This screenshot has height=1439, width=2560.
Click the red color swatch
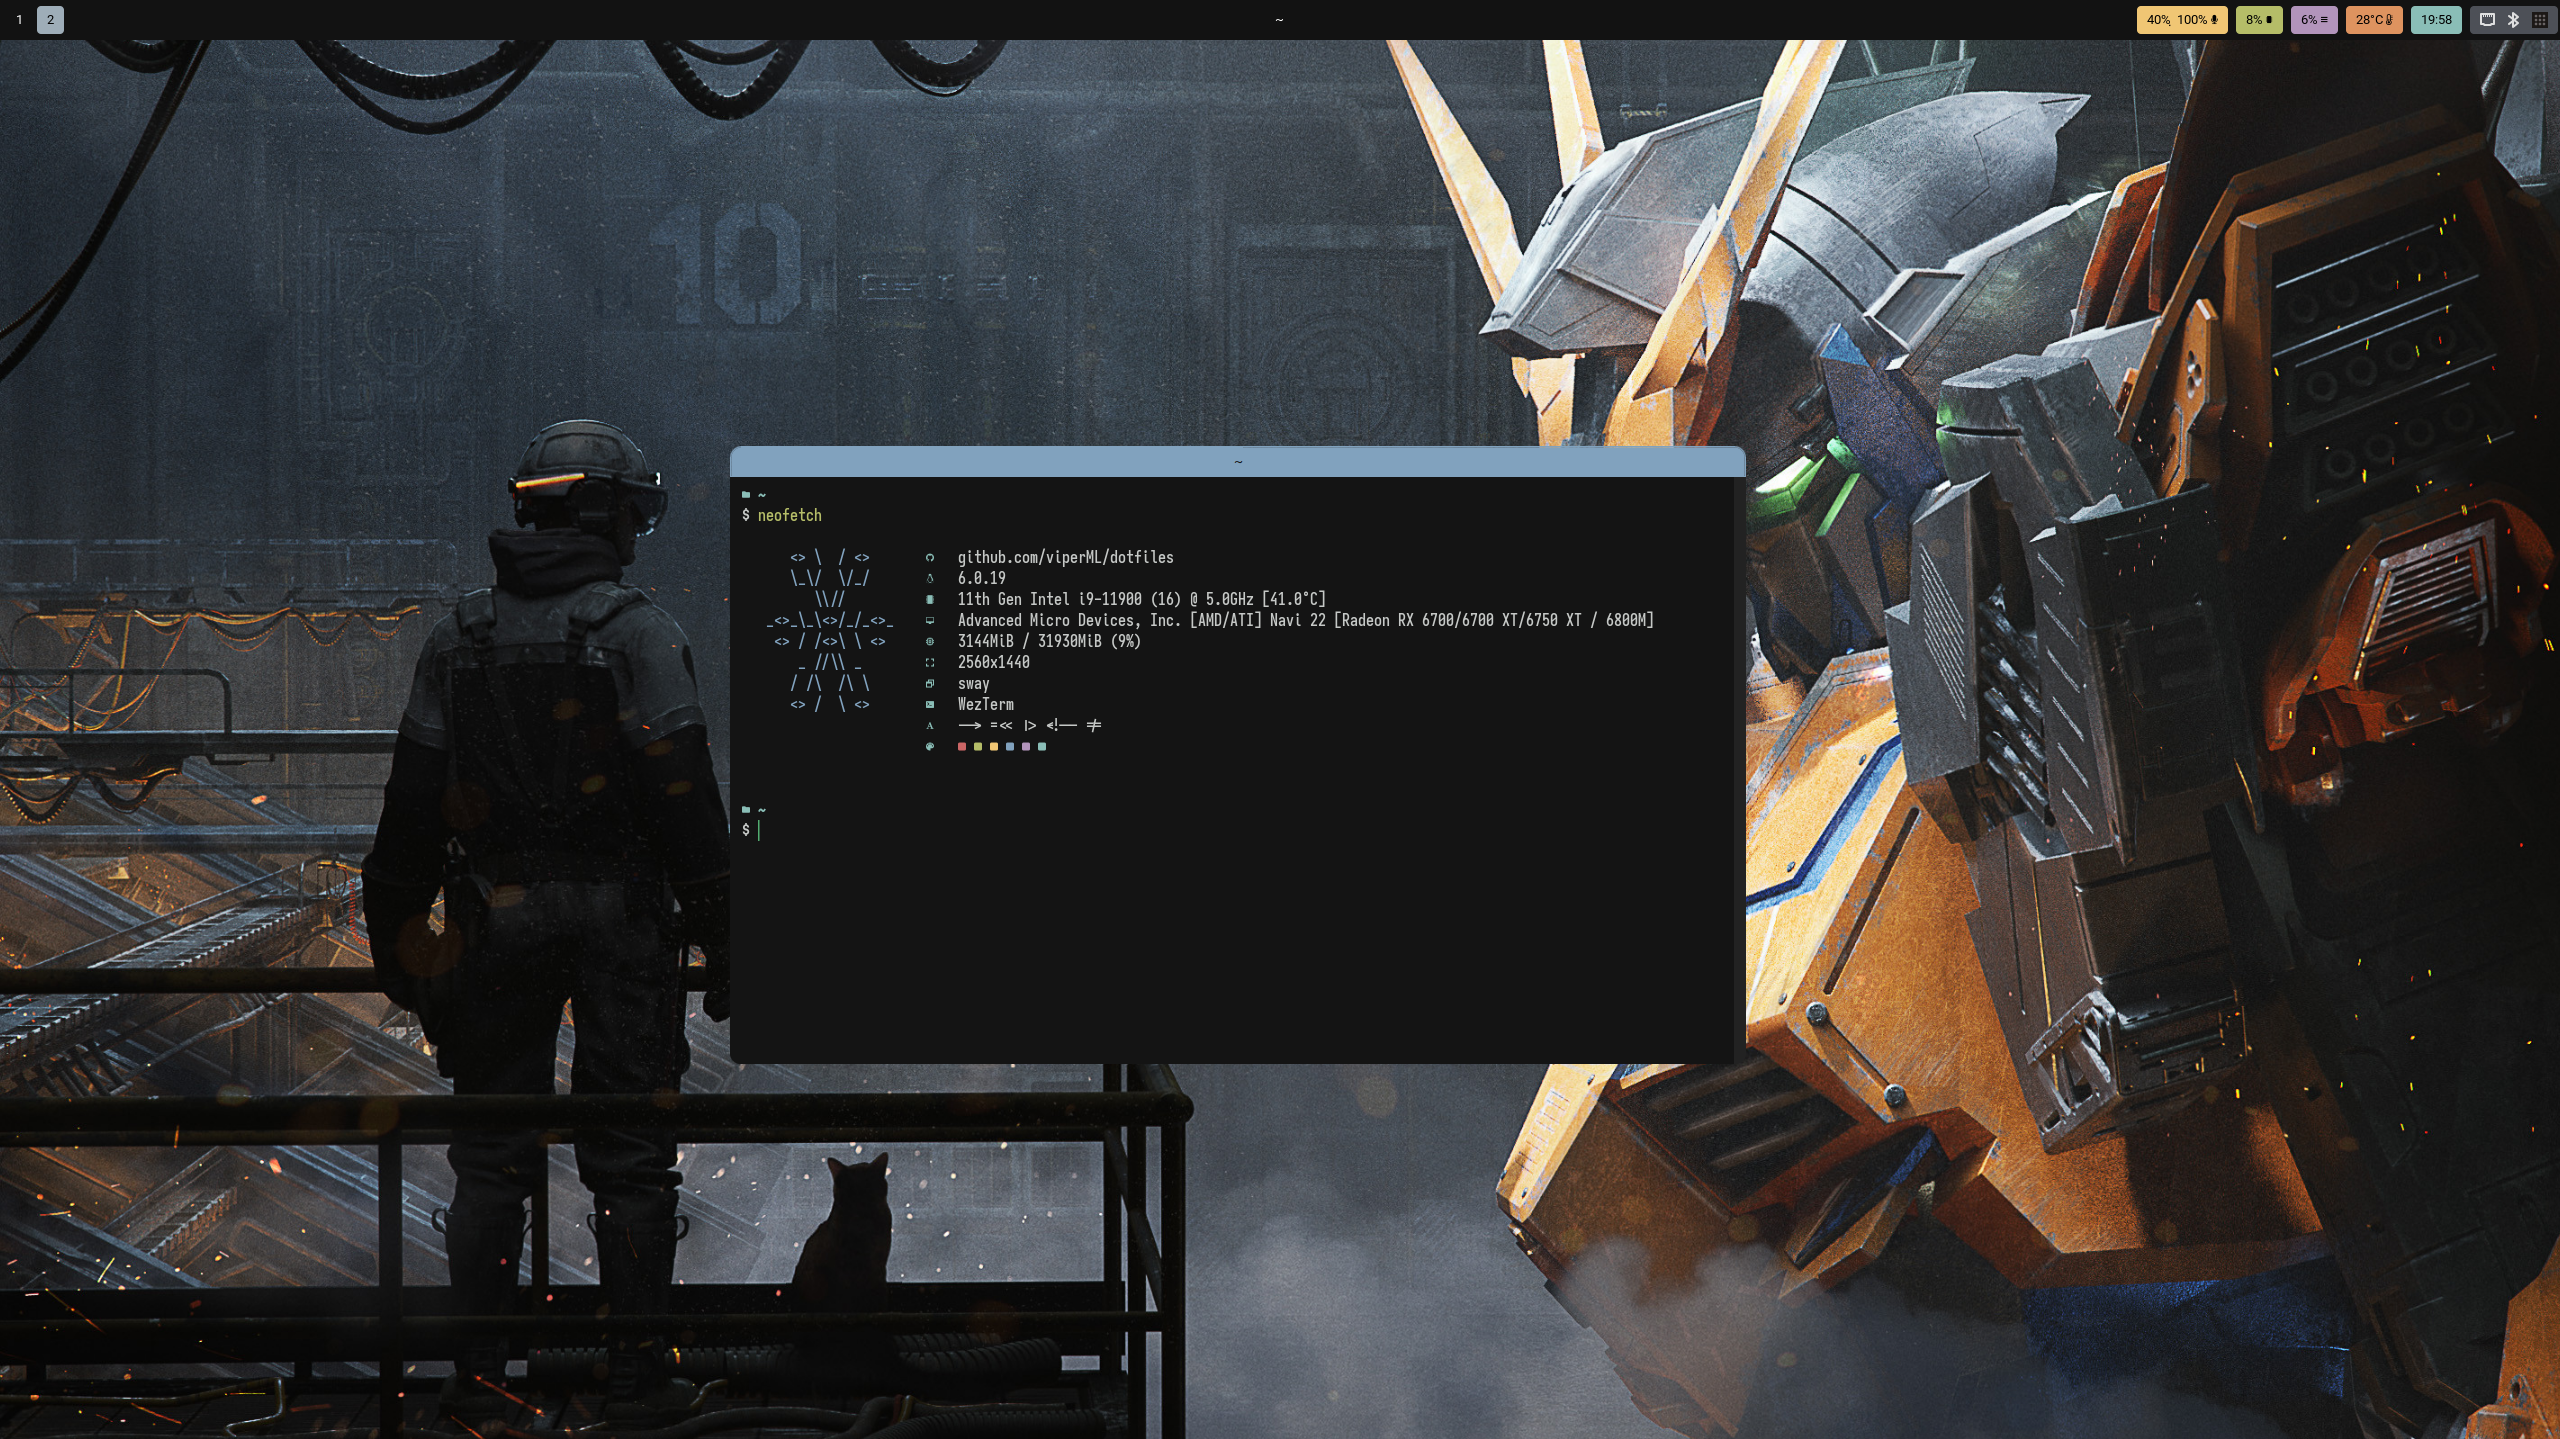tap(962, 747)
